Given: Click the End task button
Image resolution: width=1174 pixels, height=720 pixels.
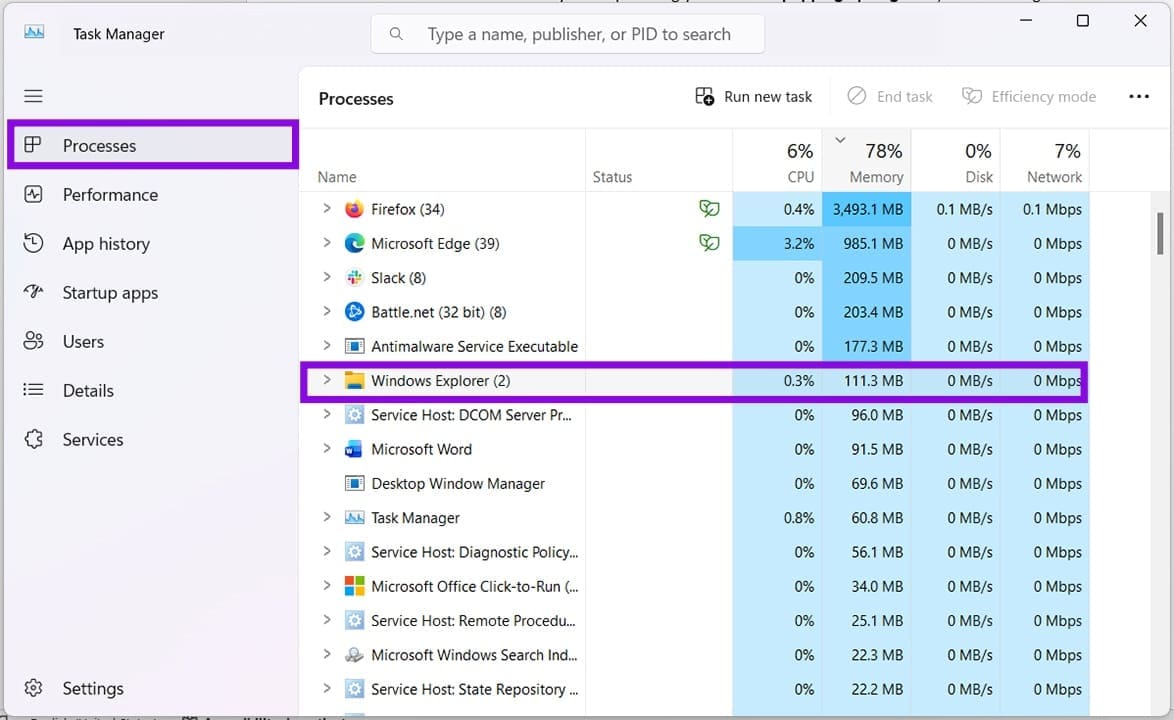Looking at the screenshot, I should pos(889,97).
